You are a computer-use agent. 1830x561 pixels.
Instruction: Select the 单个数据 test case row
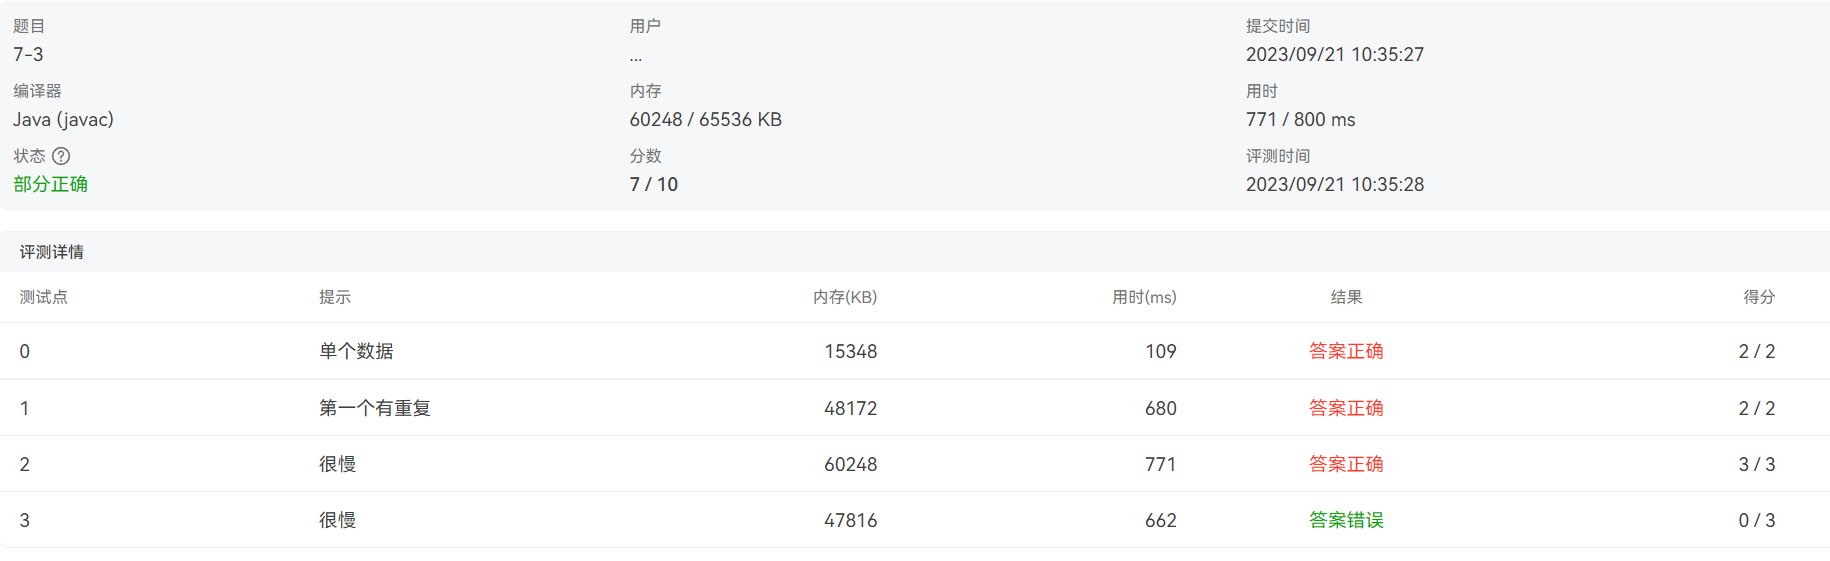[356, 351]
